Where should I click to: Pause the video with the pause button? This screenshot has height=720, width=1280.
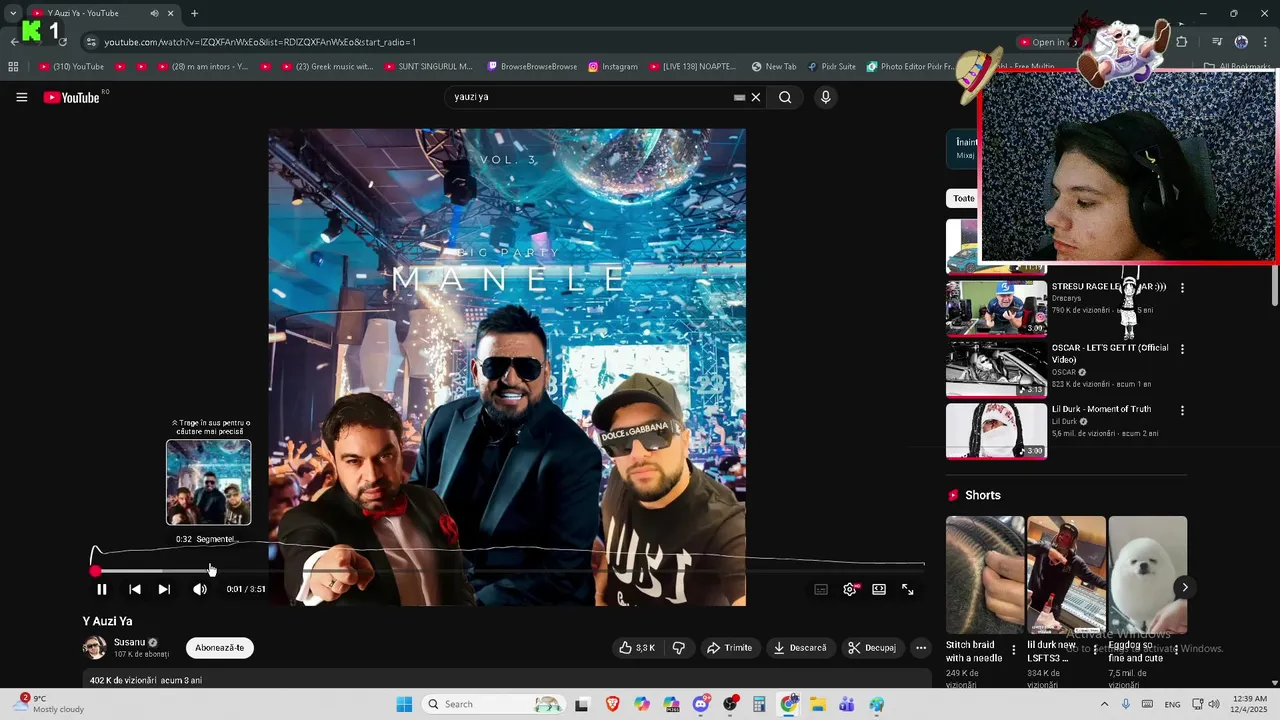[x=101, y=589]
